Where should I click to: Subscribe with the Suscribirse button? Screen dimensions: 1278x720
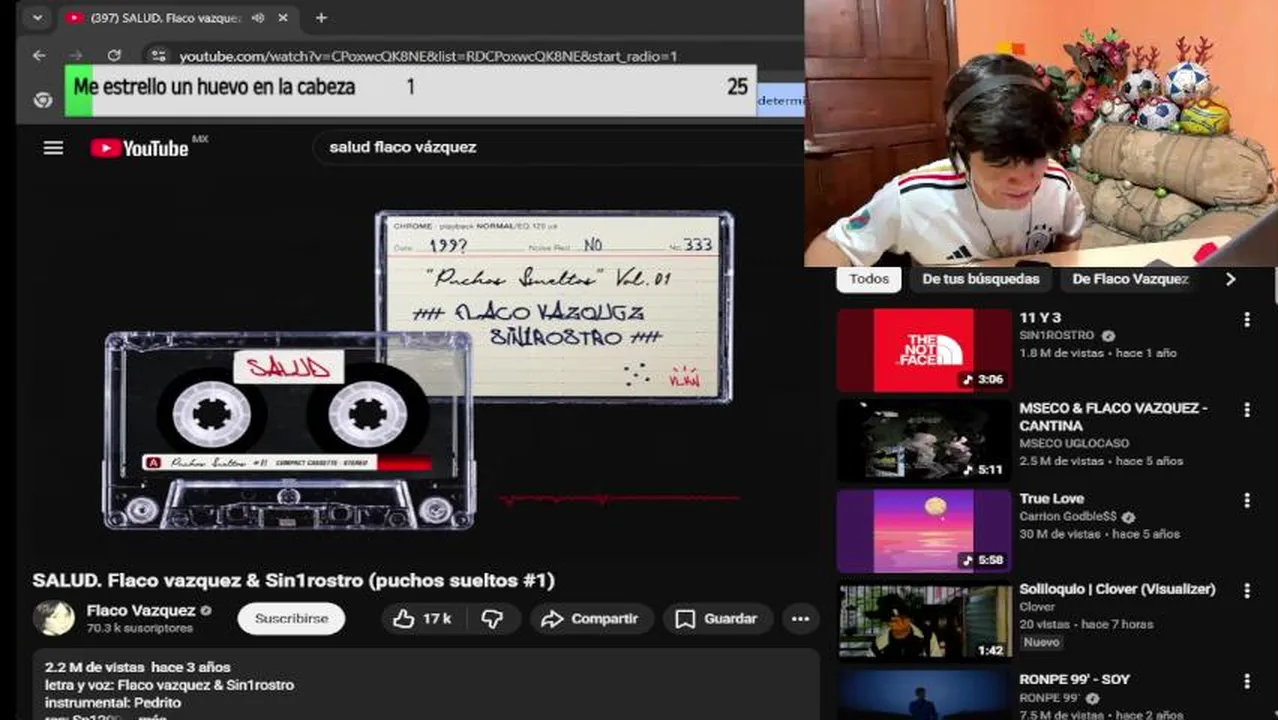(x=291, y=619)
